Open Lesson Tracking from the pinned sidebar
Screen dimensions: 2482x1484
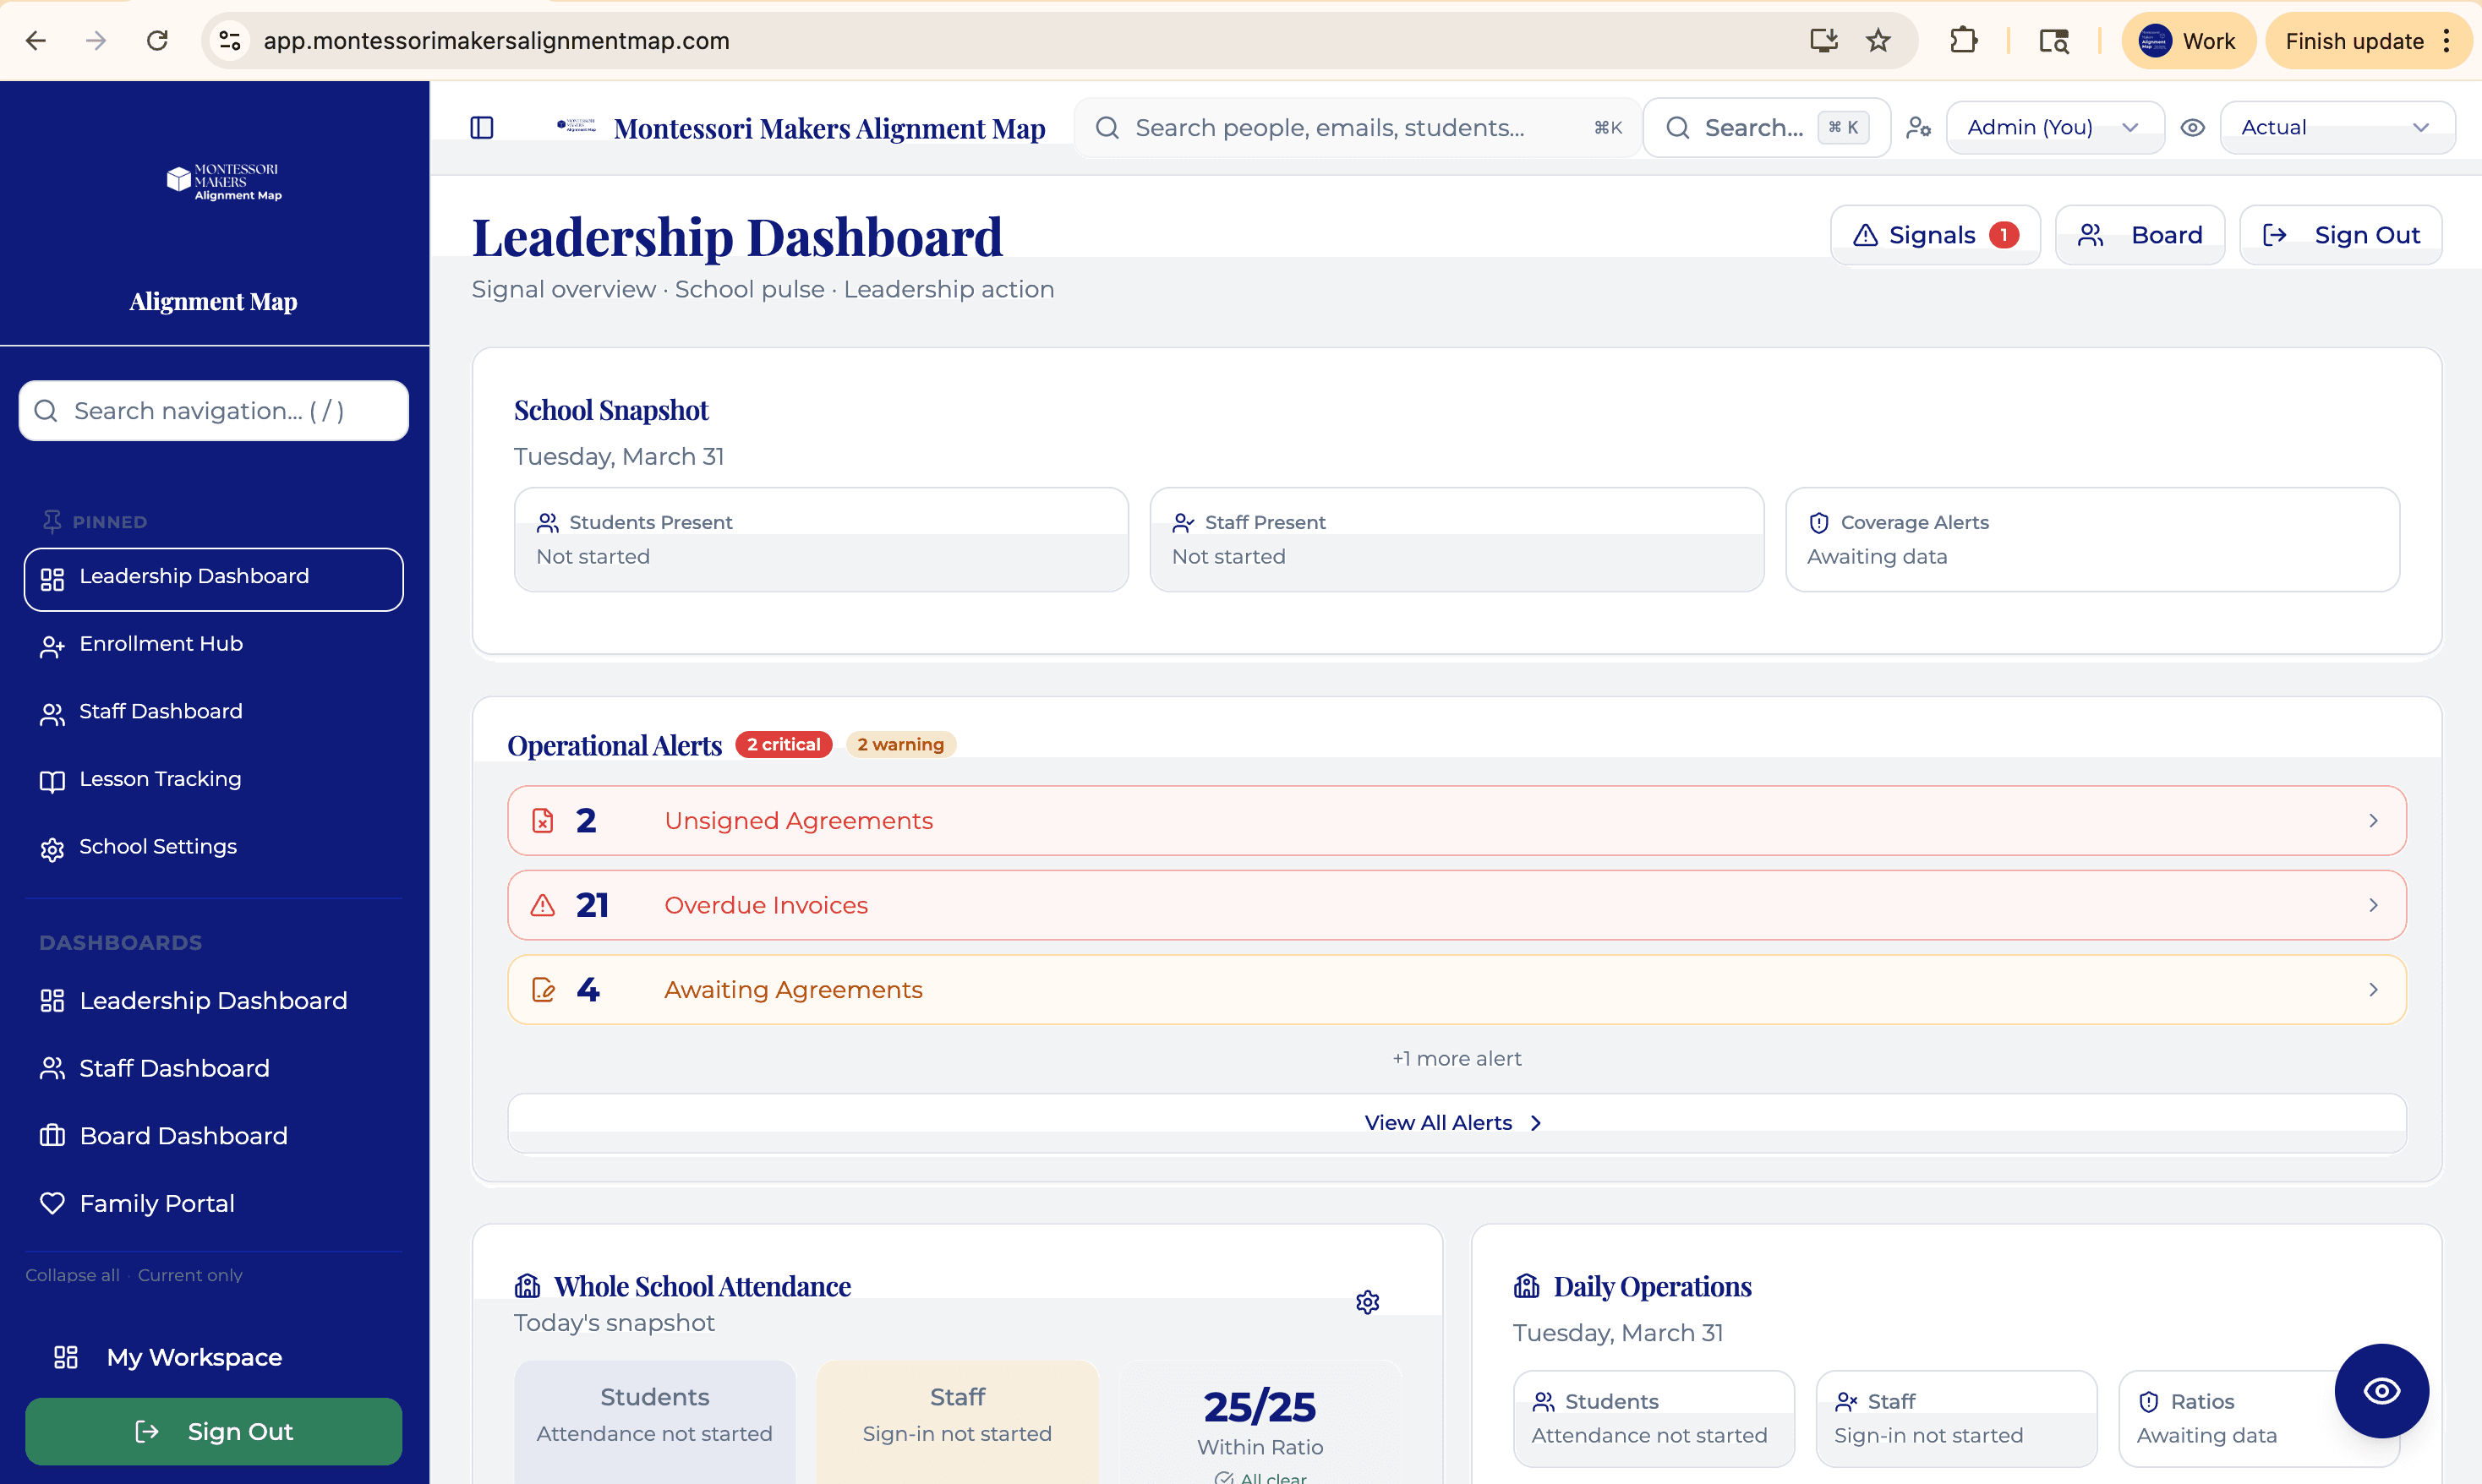(x=159, y=778)
